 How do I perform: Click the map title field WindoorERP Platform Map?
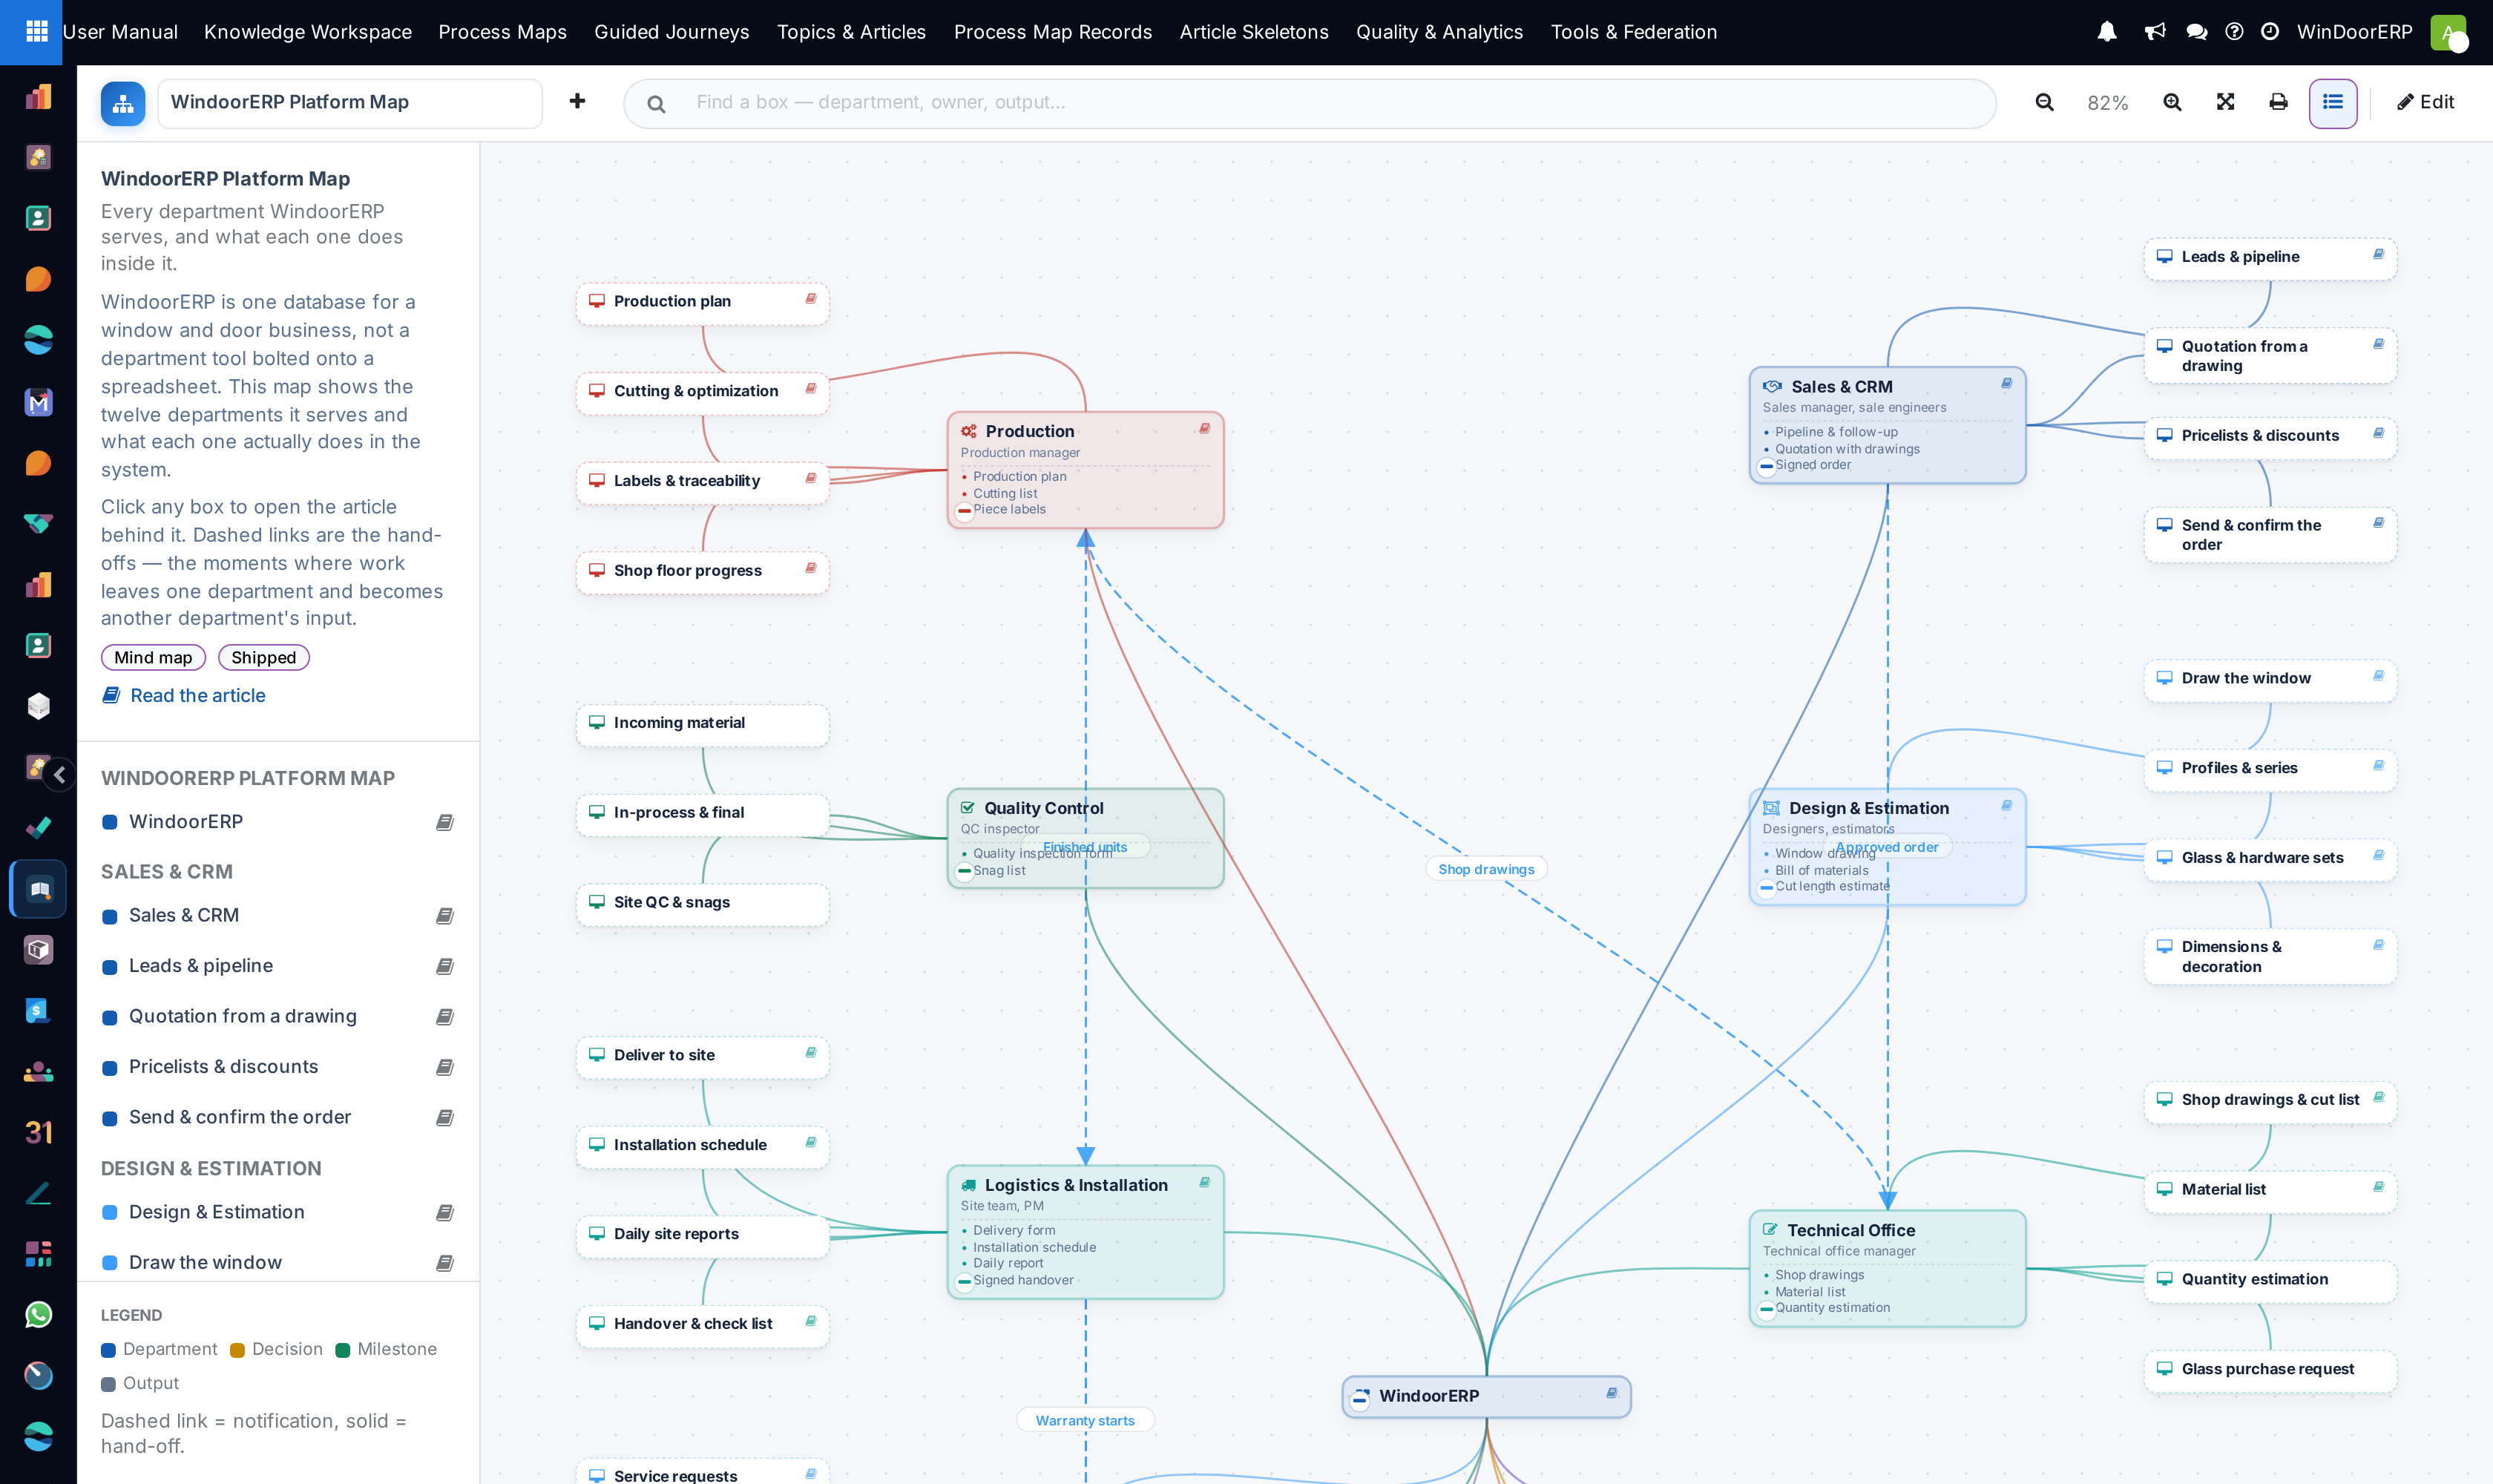click(x=350, y=103)
